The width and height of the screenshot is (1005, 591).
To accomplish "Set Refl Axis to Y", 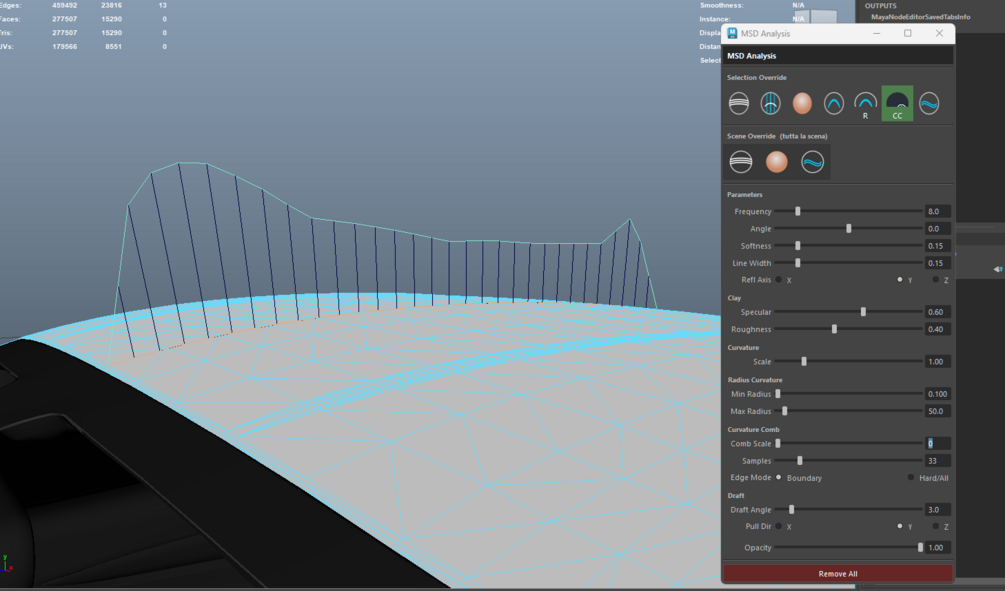I will tap(900, 279).
